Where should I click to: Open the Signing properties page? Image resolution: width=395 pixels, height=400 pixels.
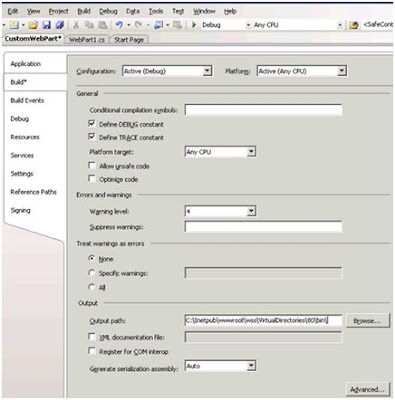[20, 210]
